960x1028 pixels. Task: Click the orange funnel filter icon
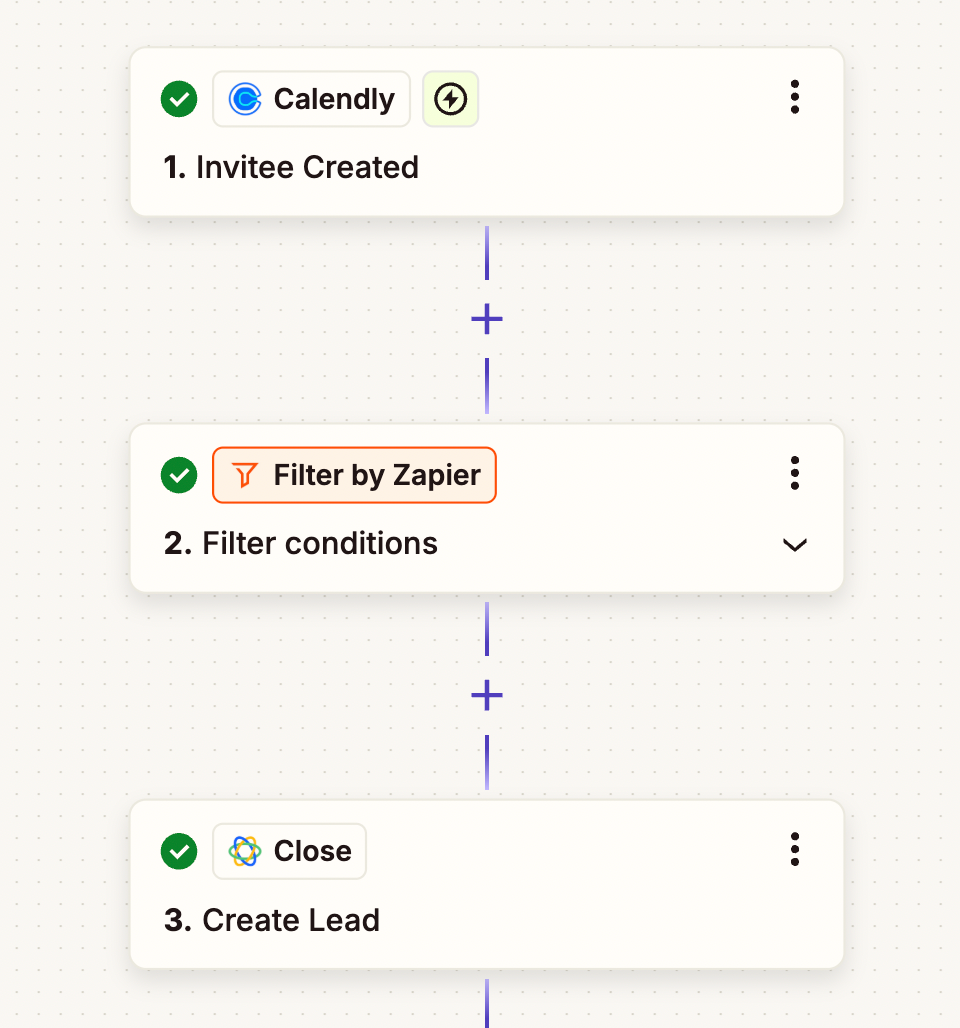tap(245, 475)
